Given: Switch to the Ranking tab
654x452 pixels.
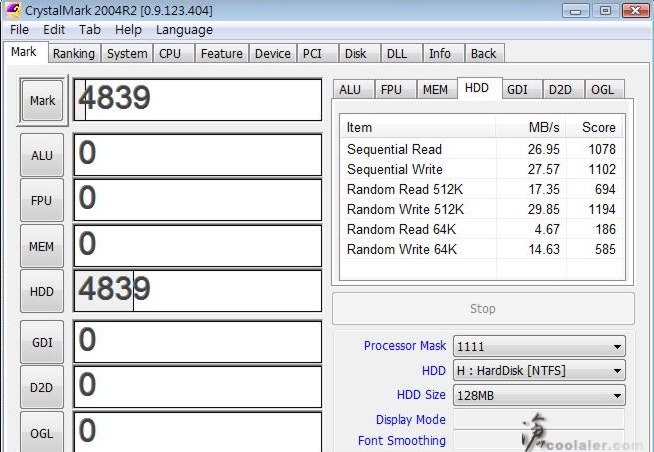Looking at the screenshot, I should click(x=74, y=54).
